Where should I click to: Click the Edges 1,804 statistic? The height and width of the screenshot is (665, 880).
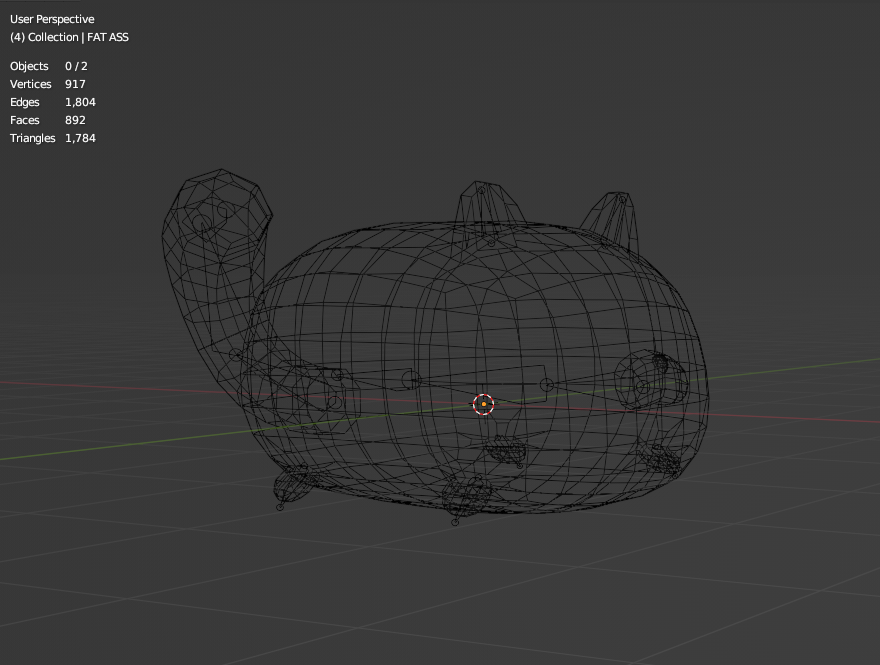coord(53,102)
